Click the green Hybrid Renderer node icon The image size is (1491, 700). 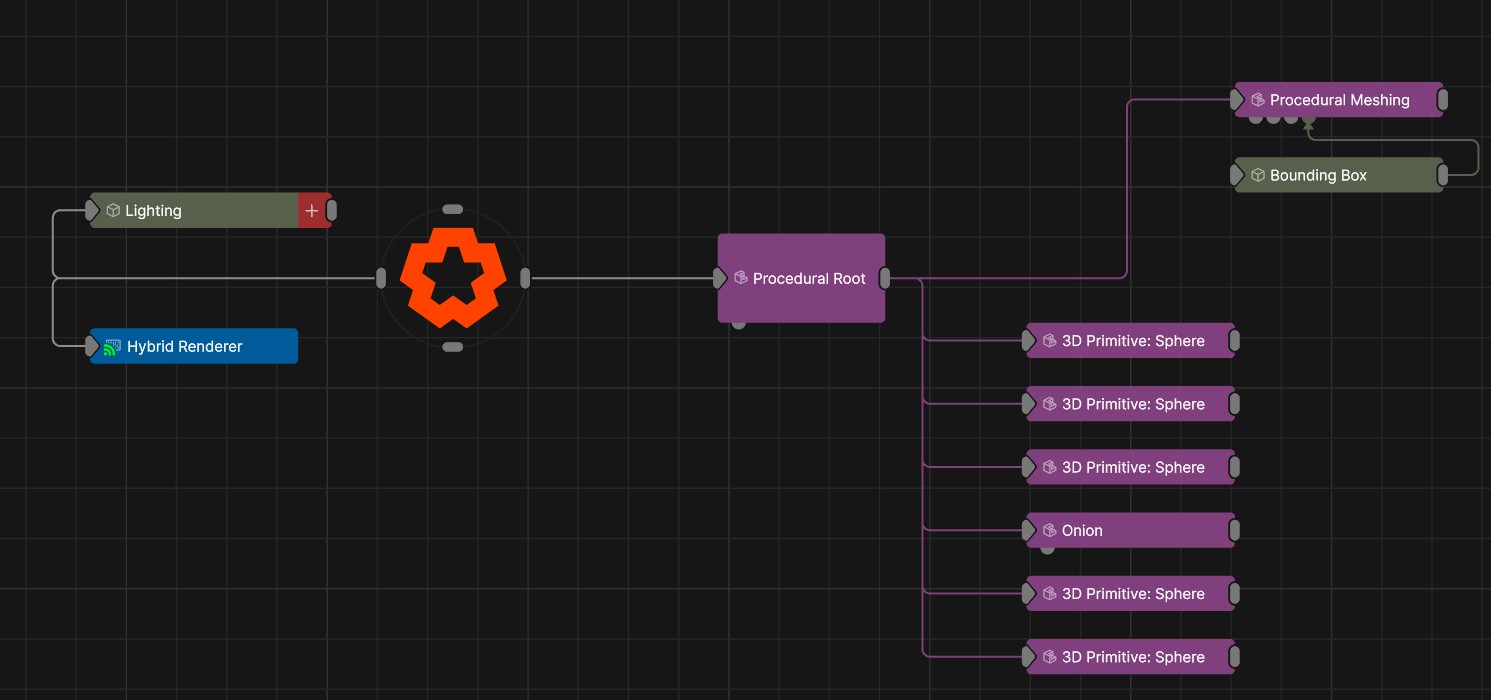pos(113,347)
